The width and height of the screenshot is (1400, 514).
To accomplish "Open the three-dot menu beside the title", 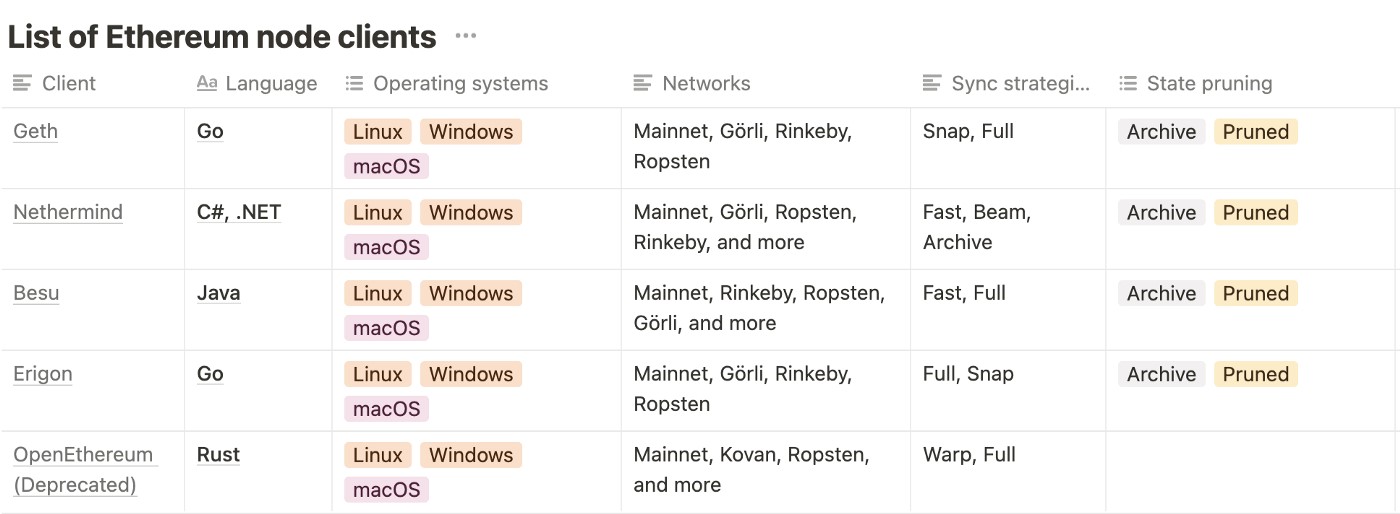I will 465,37.
